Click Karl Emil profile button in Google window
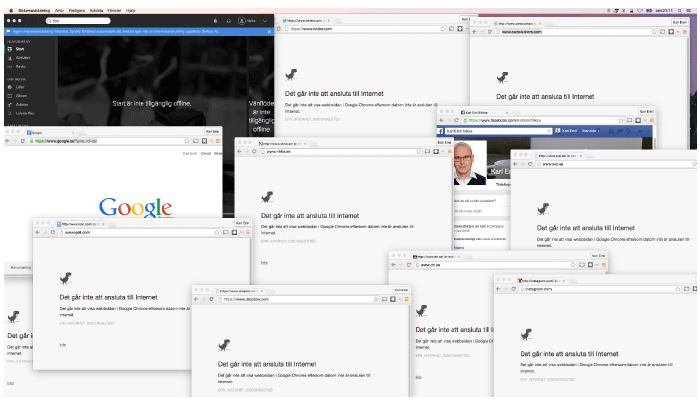The width and height of the screenshot is (700, 406). pyautogui.click(x=210, y=132)
